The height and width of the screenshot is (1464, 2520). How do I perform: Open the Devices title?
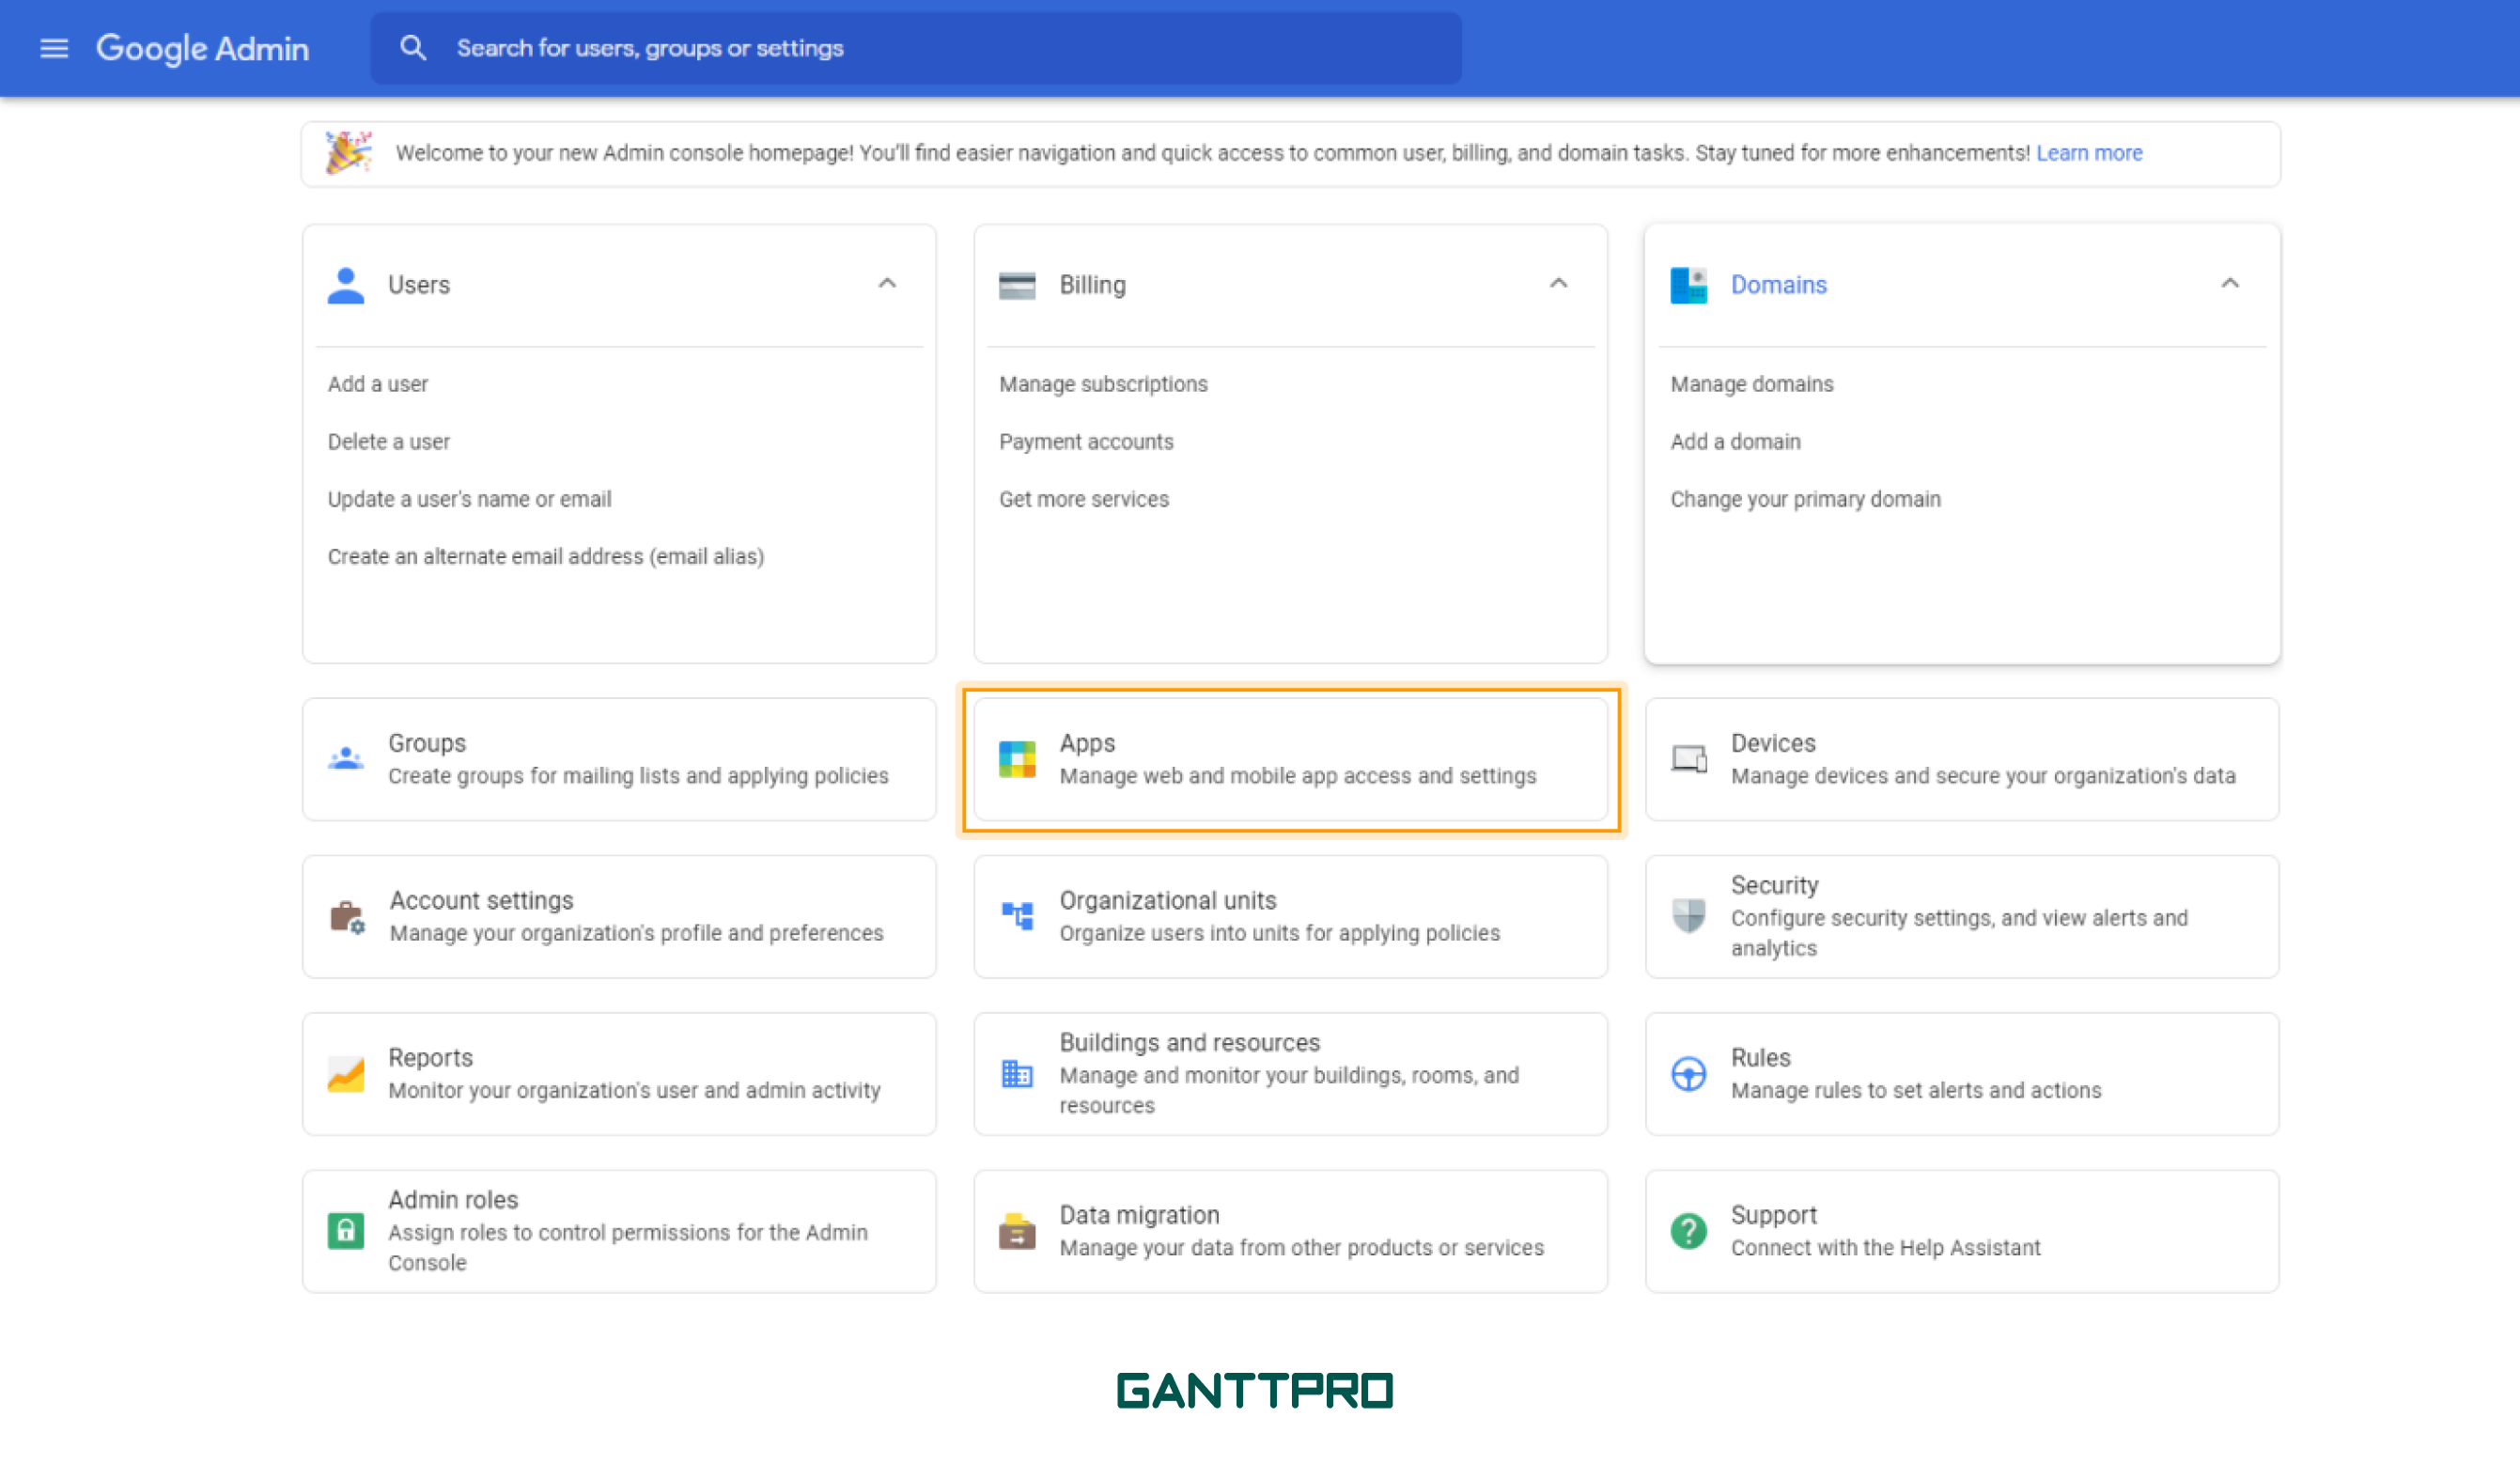1773,743
